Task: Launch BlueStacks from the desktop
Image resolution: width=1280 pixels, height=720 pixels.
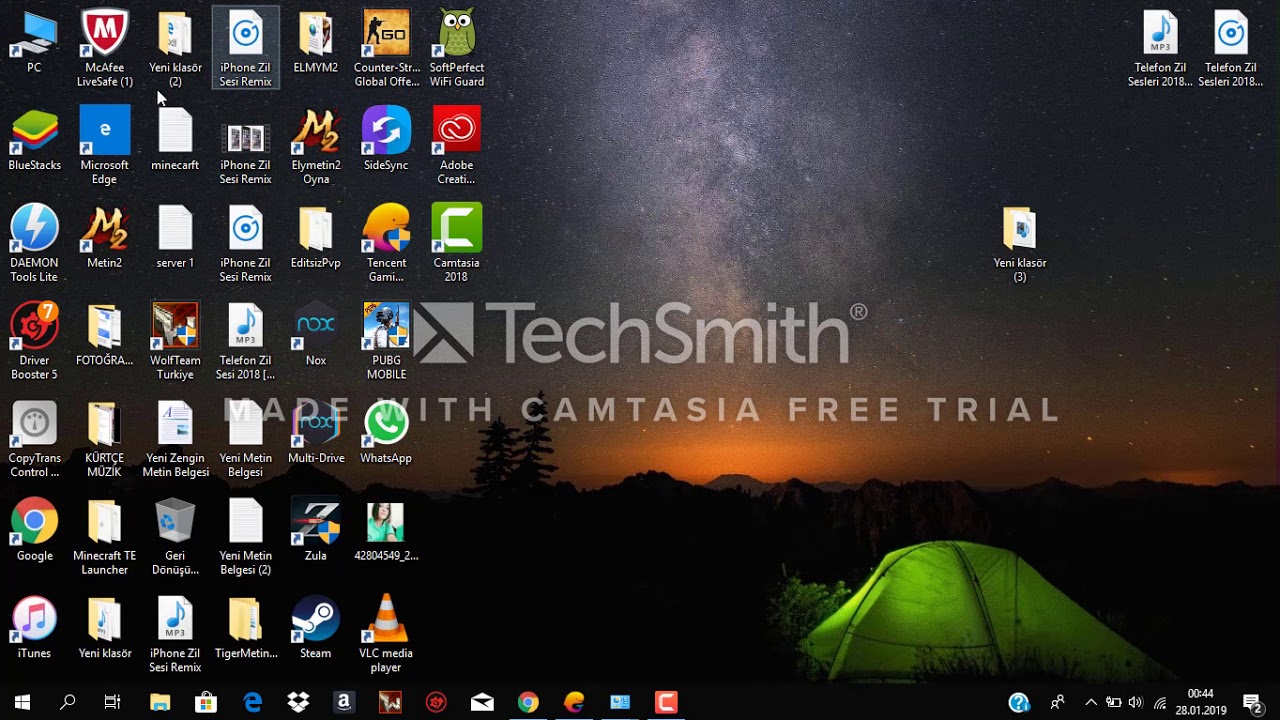Action: [x=34, y=140]
